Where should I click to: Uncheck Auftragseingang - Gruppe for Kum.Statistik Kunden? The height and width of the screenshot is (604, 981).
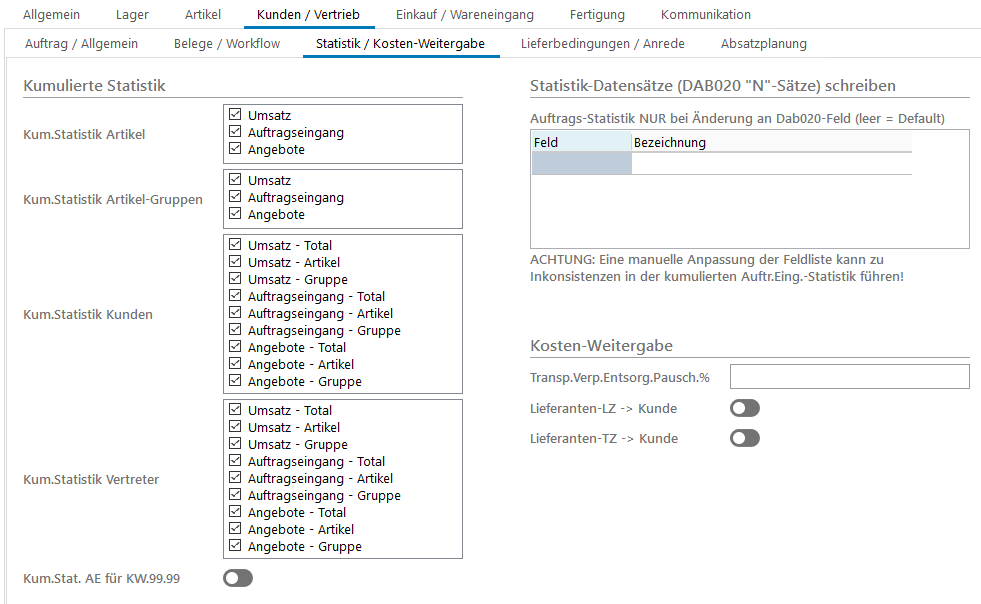pyautogui.click(x=235, y=330)
